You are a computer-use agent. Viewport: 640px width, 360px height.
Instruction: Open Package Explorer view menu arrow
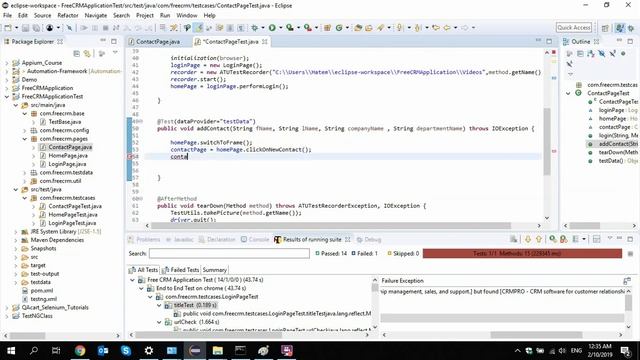(115, 53)
